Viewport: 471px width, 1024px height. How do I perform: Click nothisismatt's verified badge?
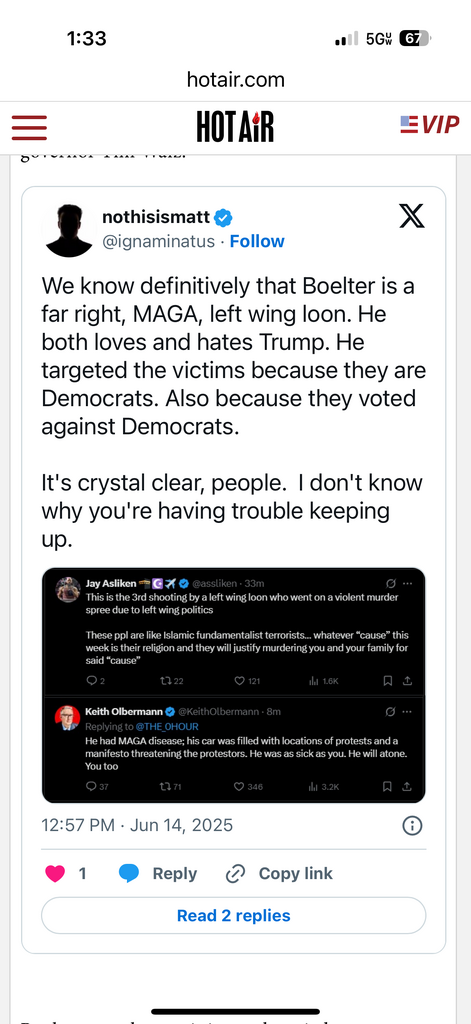[223, 217]
